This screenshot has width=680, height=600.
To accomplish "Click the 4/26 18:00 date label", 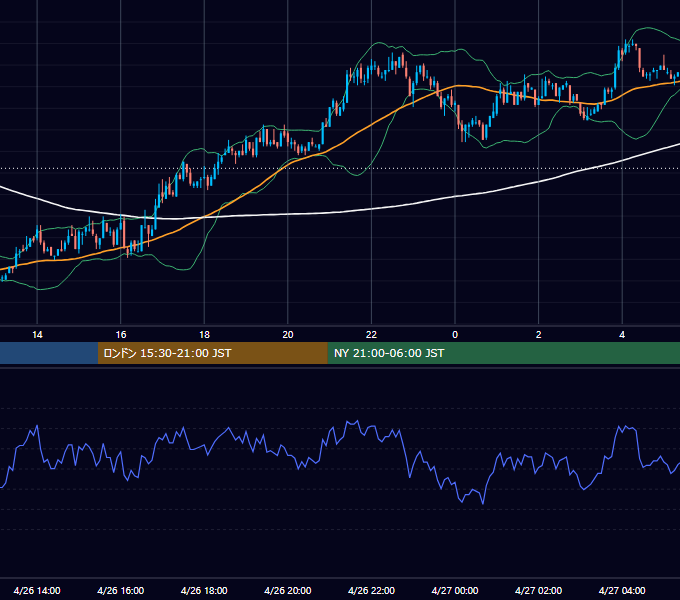I will click(x=204, y=590).
